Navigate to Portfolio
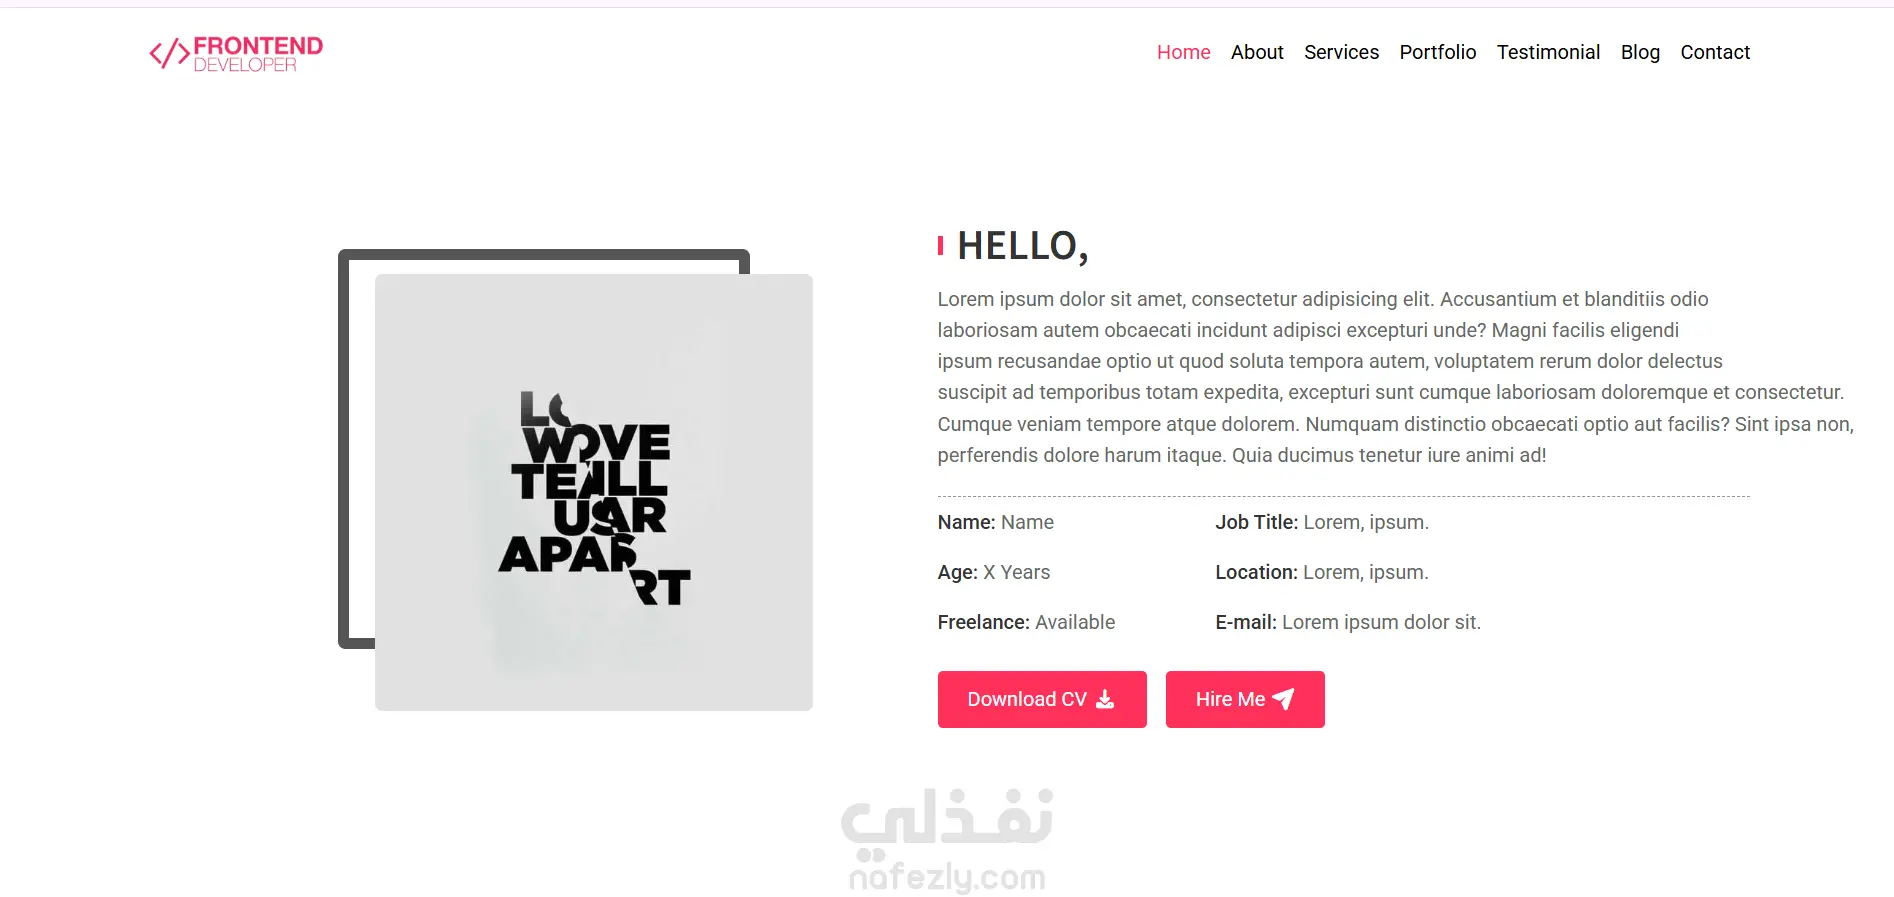This screenshot has height=897, width=1894. (x=1437, y=52)
